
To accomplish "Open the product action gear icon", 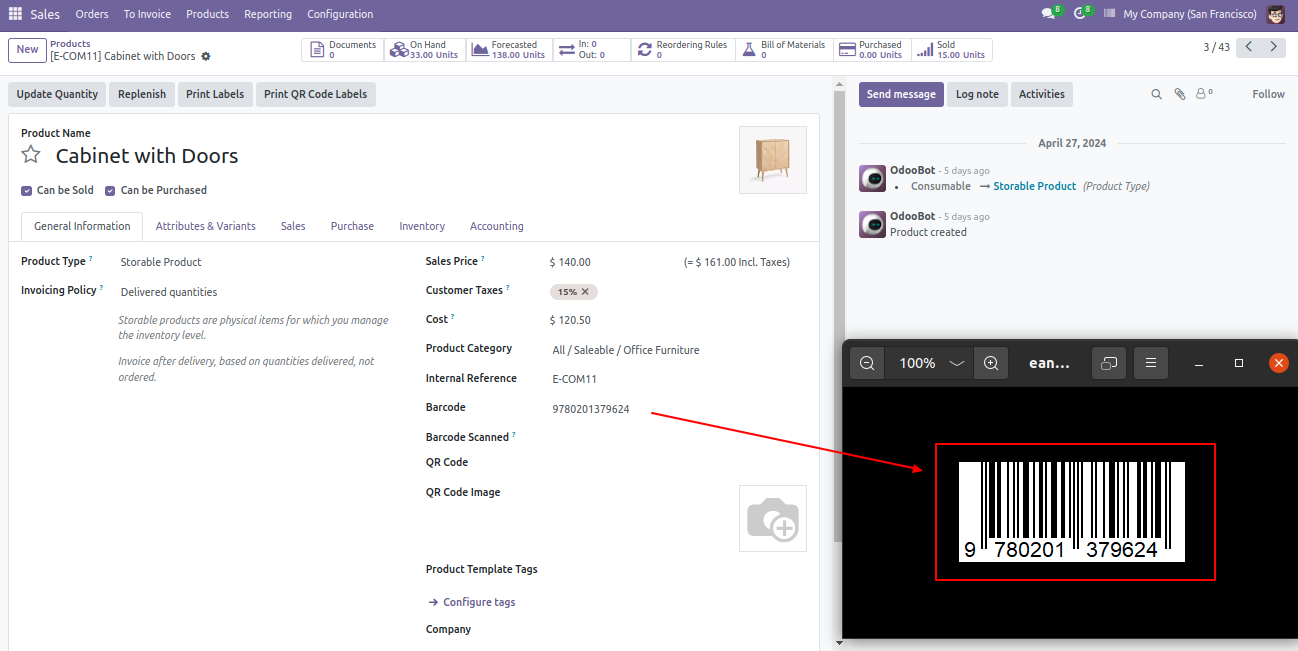I will pos(206,56).
